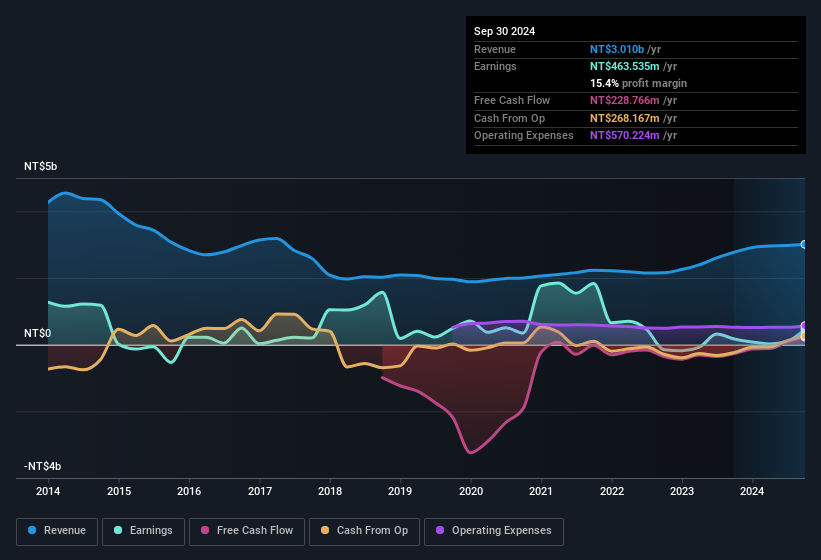This screenshot has height=560, width=821.
Task: Click the NT$5b y-axis label
Action: click(x=40, y=166)
